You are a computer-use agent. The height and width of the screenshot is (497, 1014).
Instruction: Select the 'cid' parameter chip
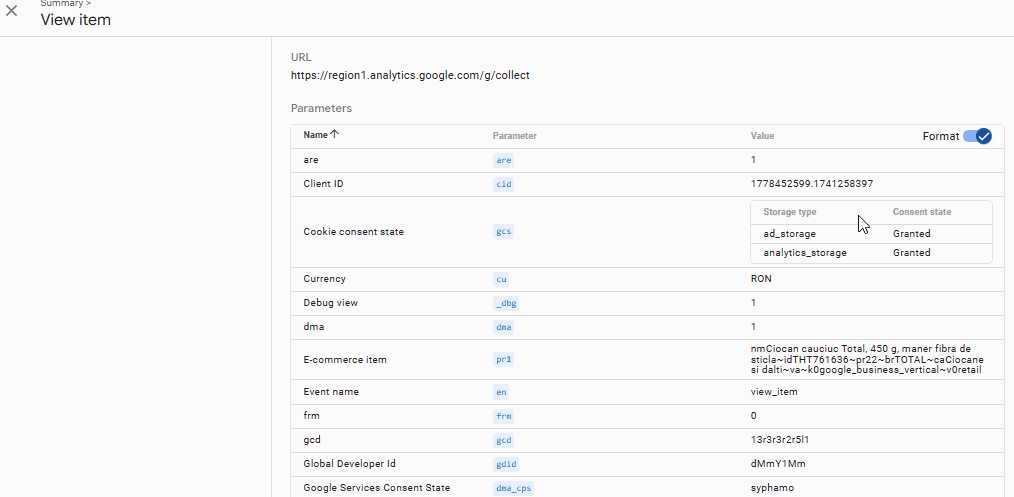click(504, 184)
